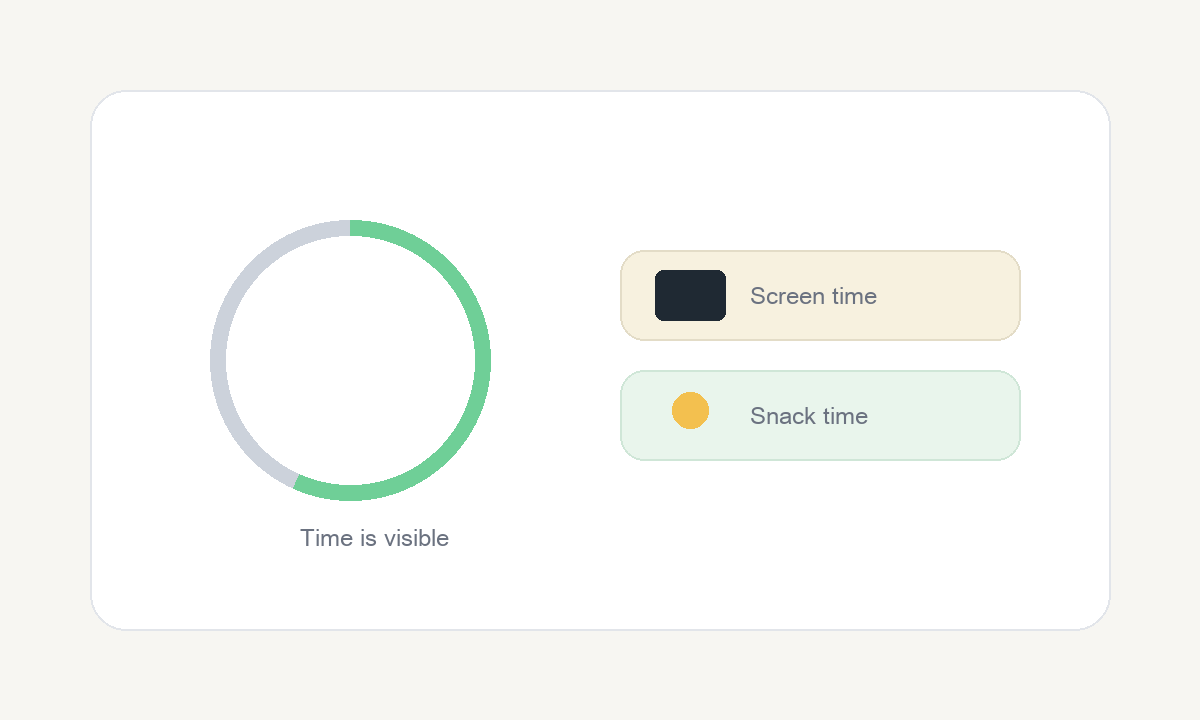Click the word "visible" under the timer
The width and height of the screenshot is (1200, 720).
[415, 538]
